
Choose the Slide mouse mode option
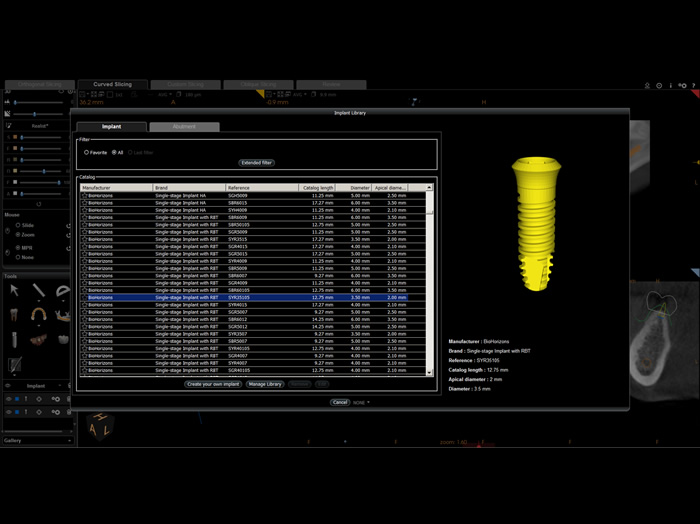click(18, 225)
